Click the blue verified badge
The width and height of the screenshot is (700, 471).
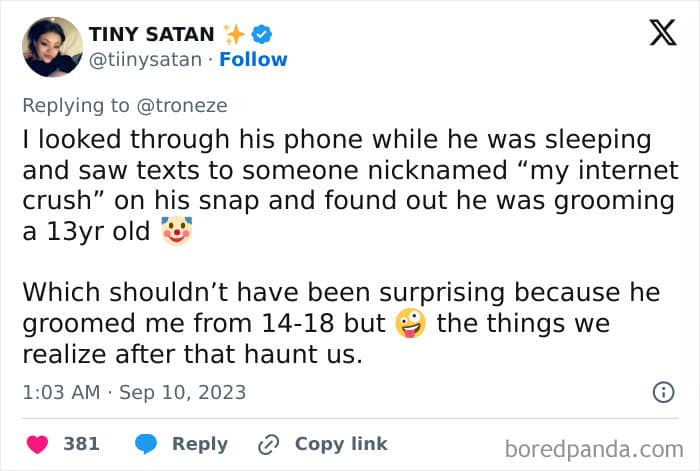pyautogui.click(x=262, y=34)
